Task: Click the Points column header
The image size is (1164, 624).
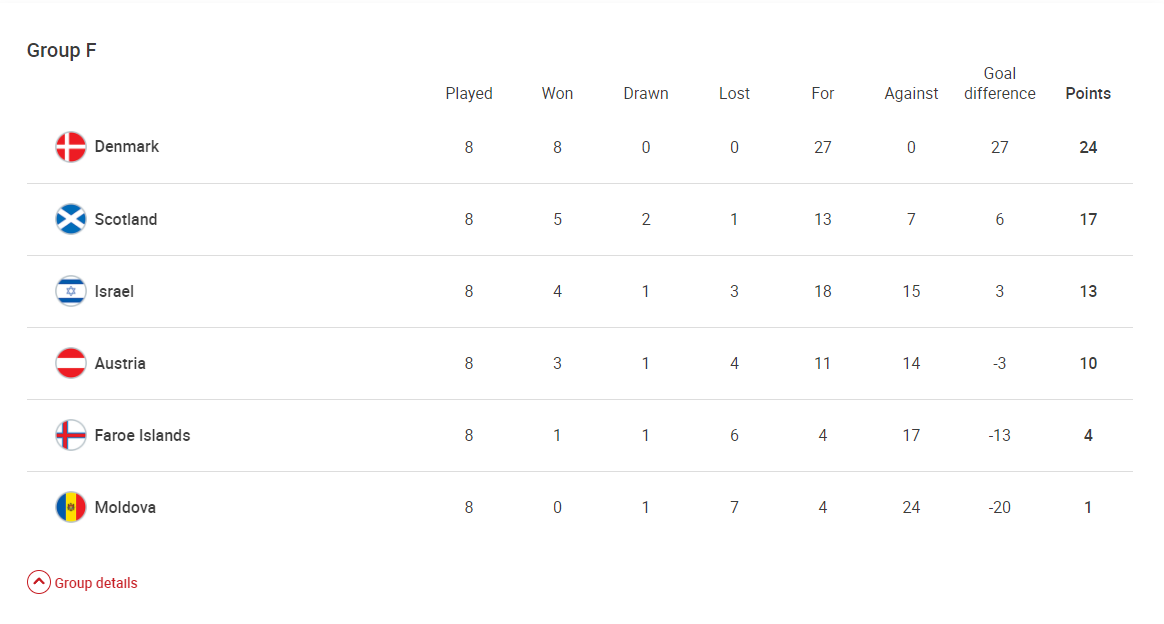Action: click(1088, 93)
